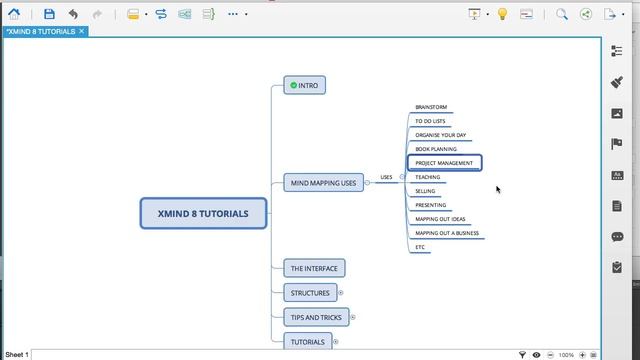Open the Task info side panel
The image size is (640, 360).
pyautogui.click(x=617, y=267)
